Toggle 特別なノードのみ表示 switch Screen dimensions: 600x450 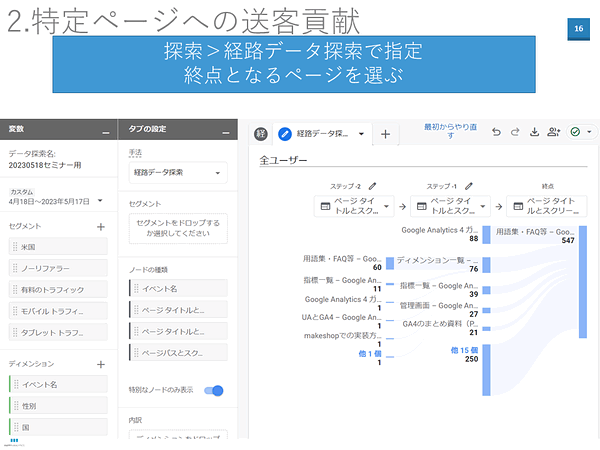click(214, 391)
